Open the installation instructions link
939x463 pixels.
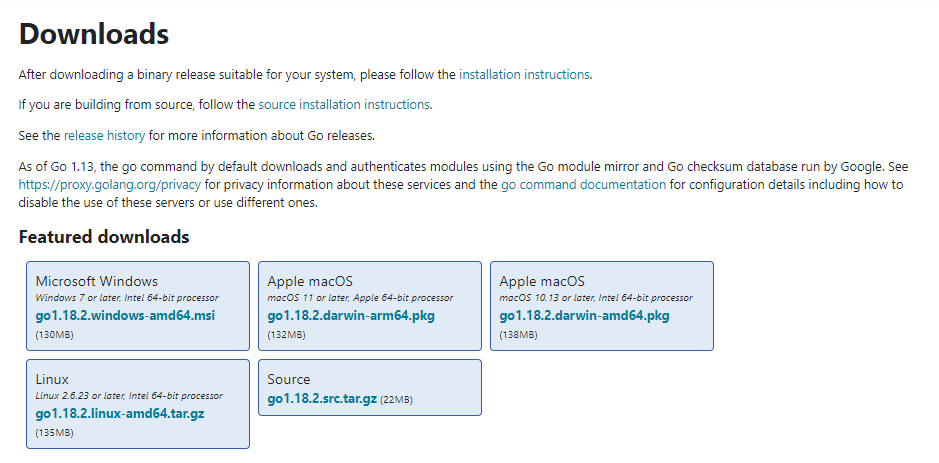click(524, 75)
